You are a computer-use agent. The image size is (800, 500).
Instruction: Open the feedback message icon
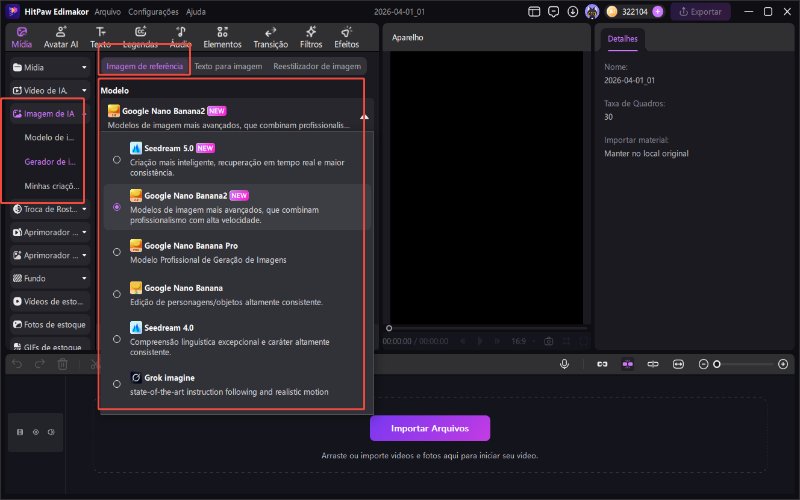(x=553, y=12)
